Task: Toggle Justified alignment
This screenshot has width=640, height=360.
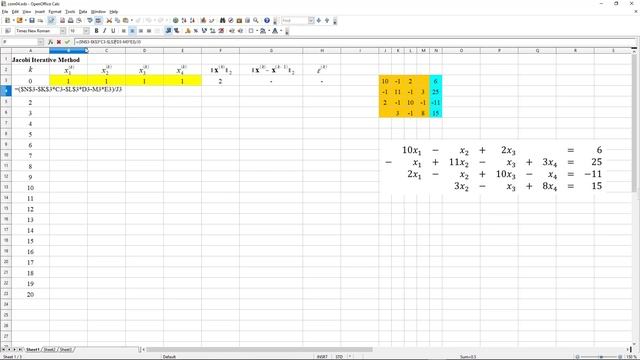Action: [x=149, y=31]
